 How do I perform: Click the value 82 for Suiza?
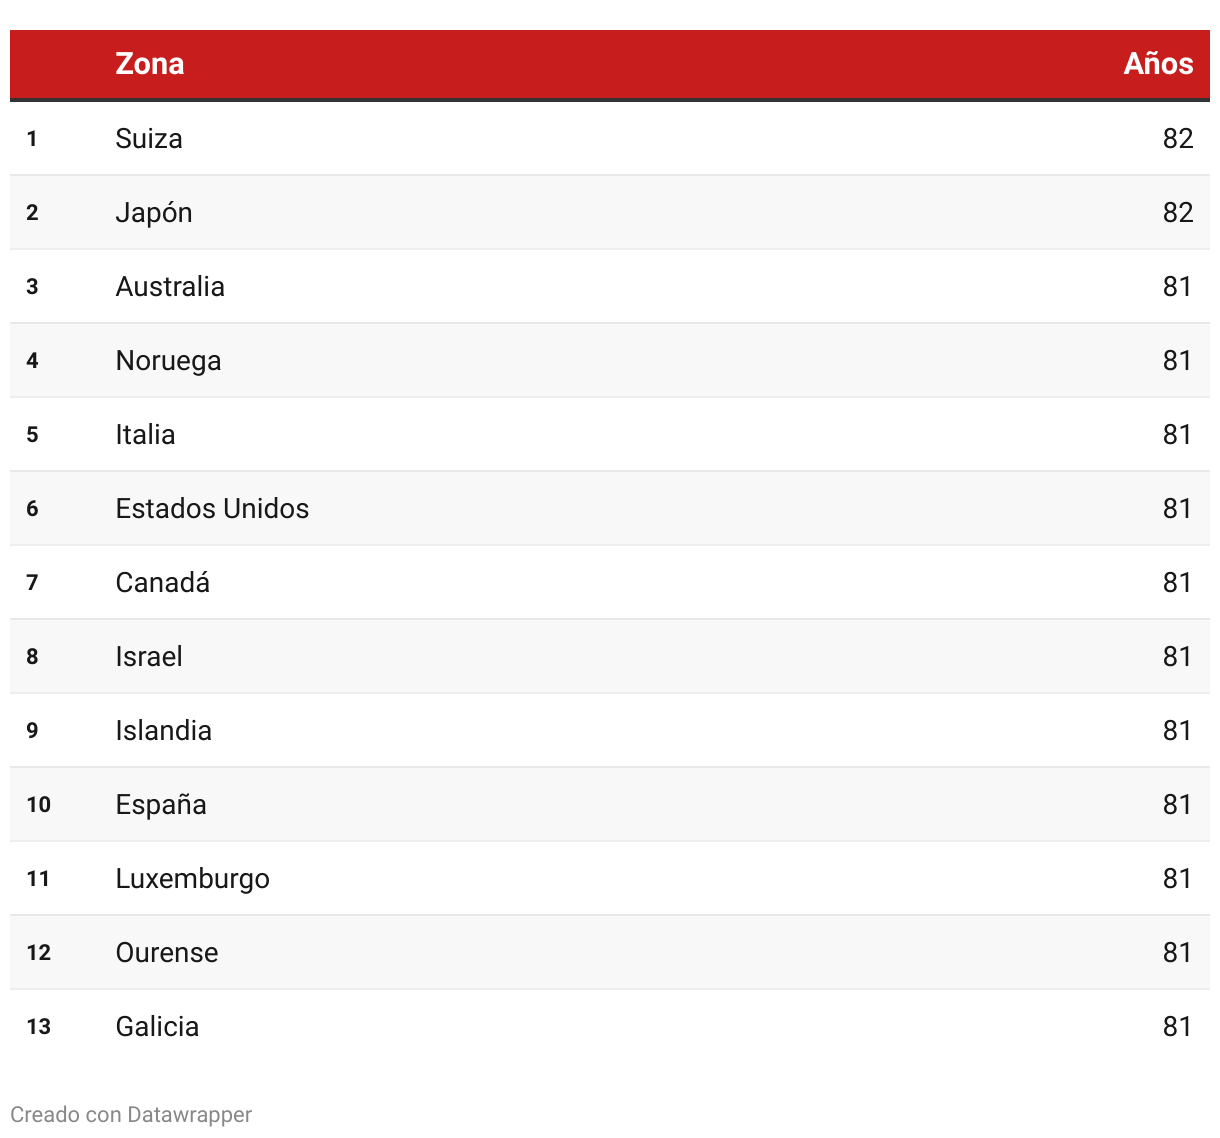1178,139
